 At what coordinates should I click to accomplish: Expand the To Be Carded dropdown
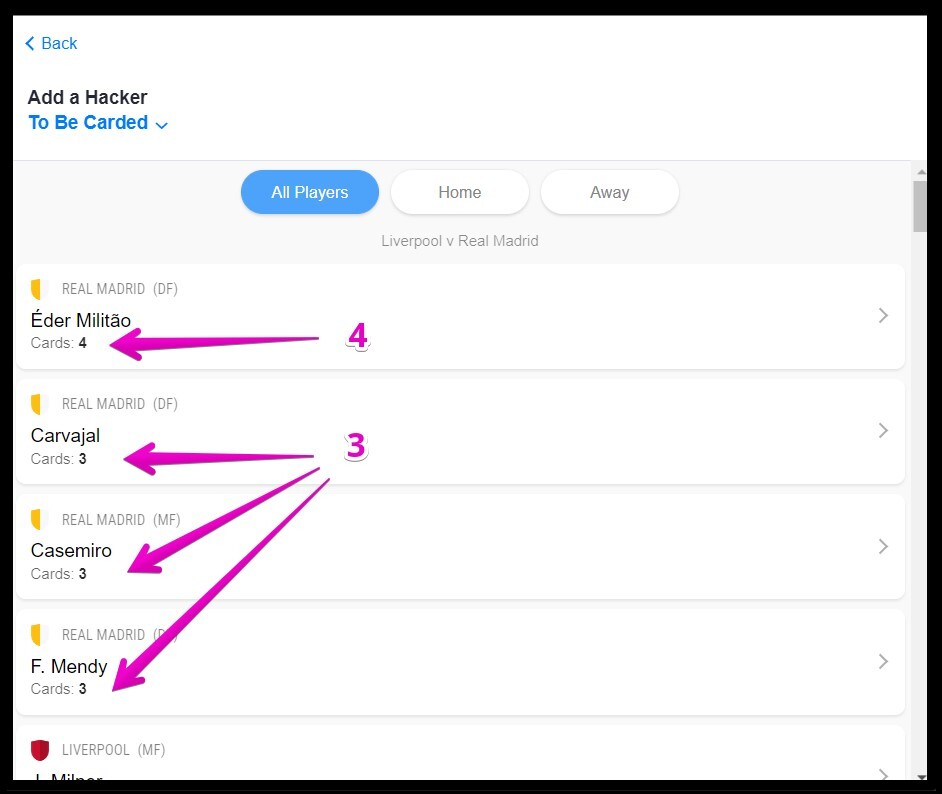coord(98,123)
